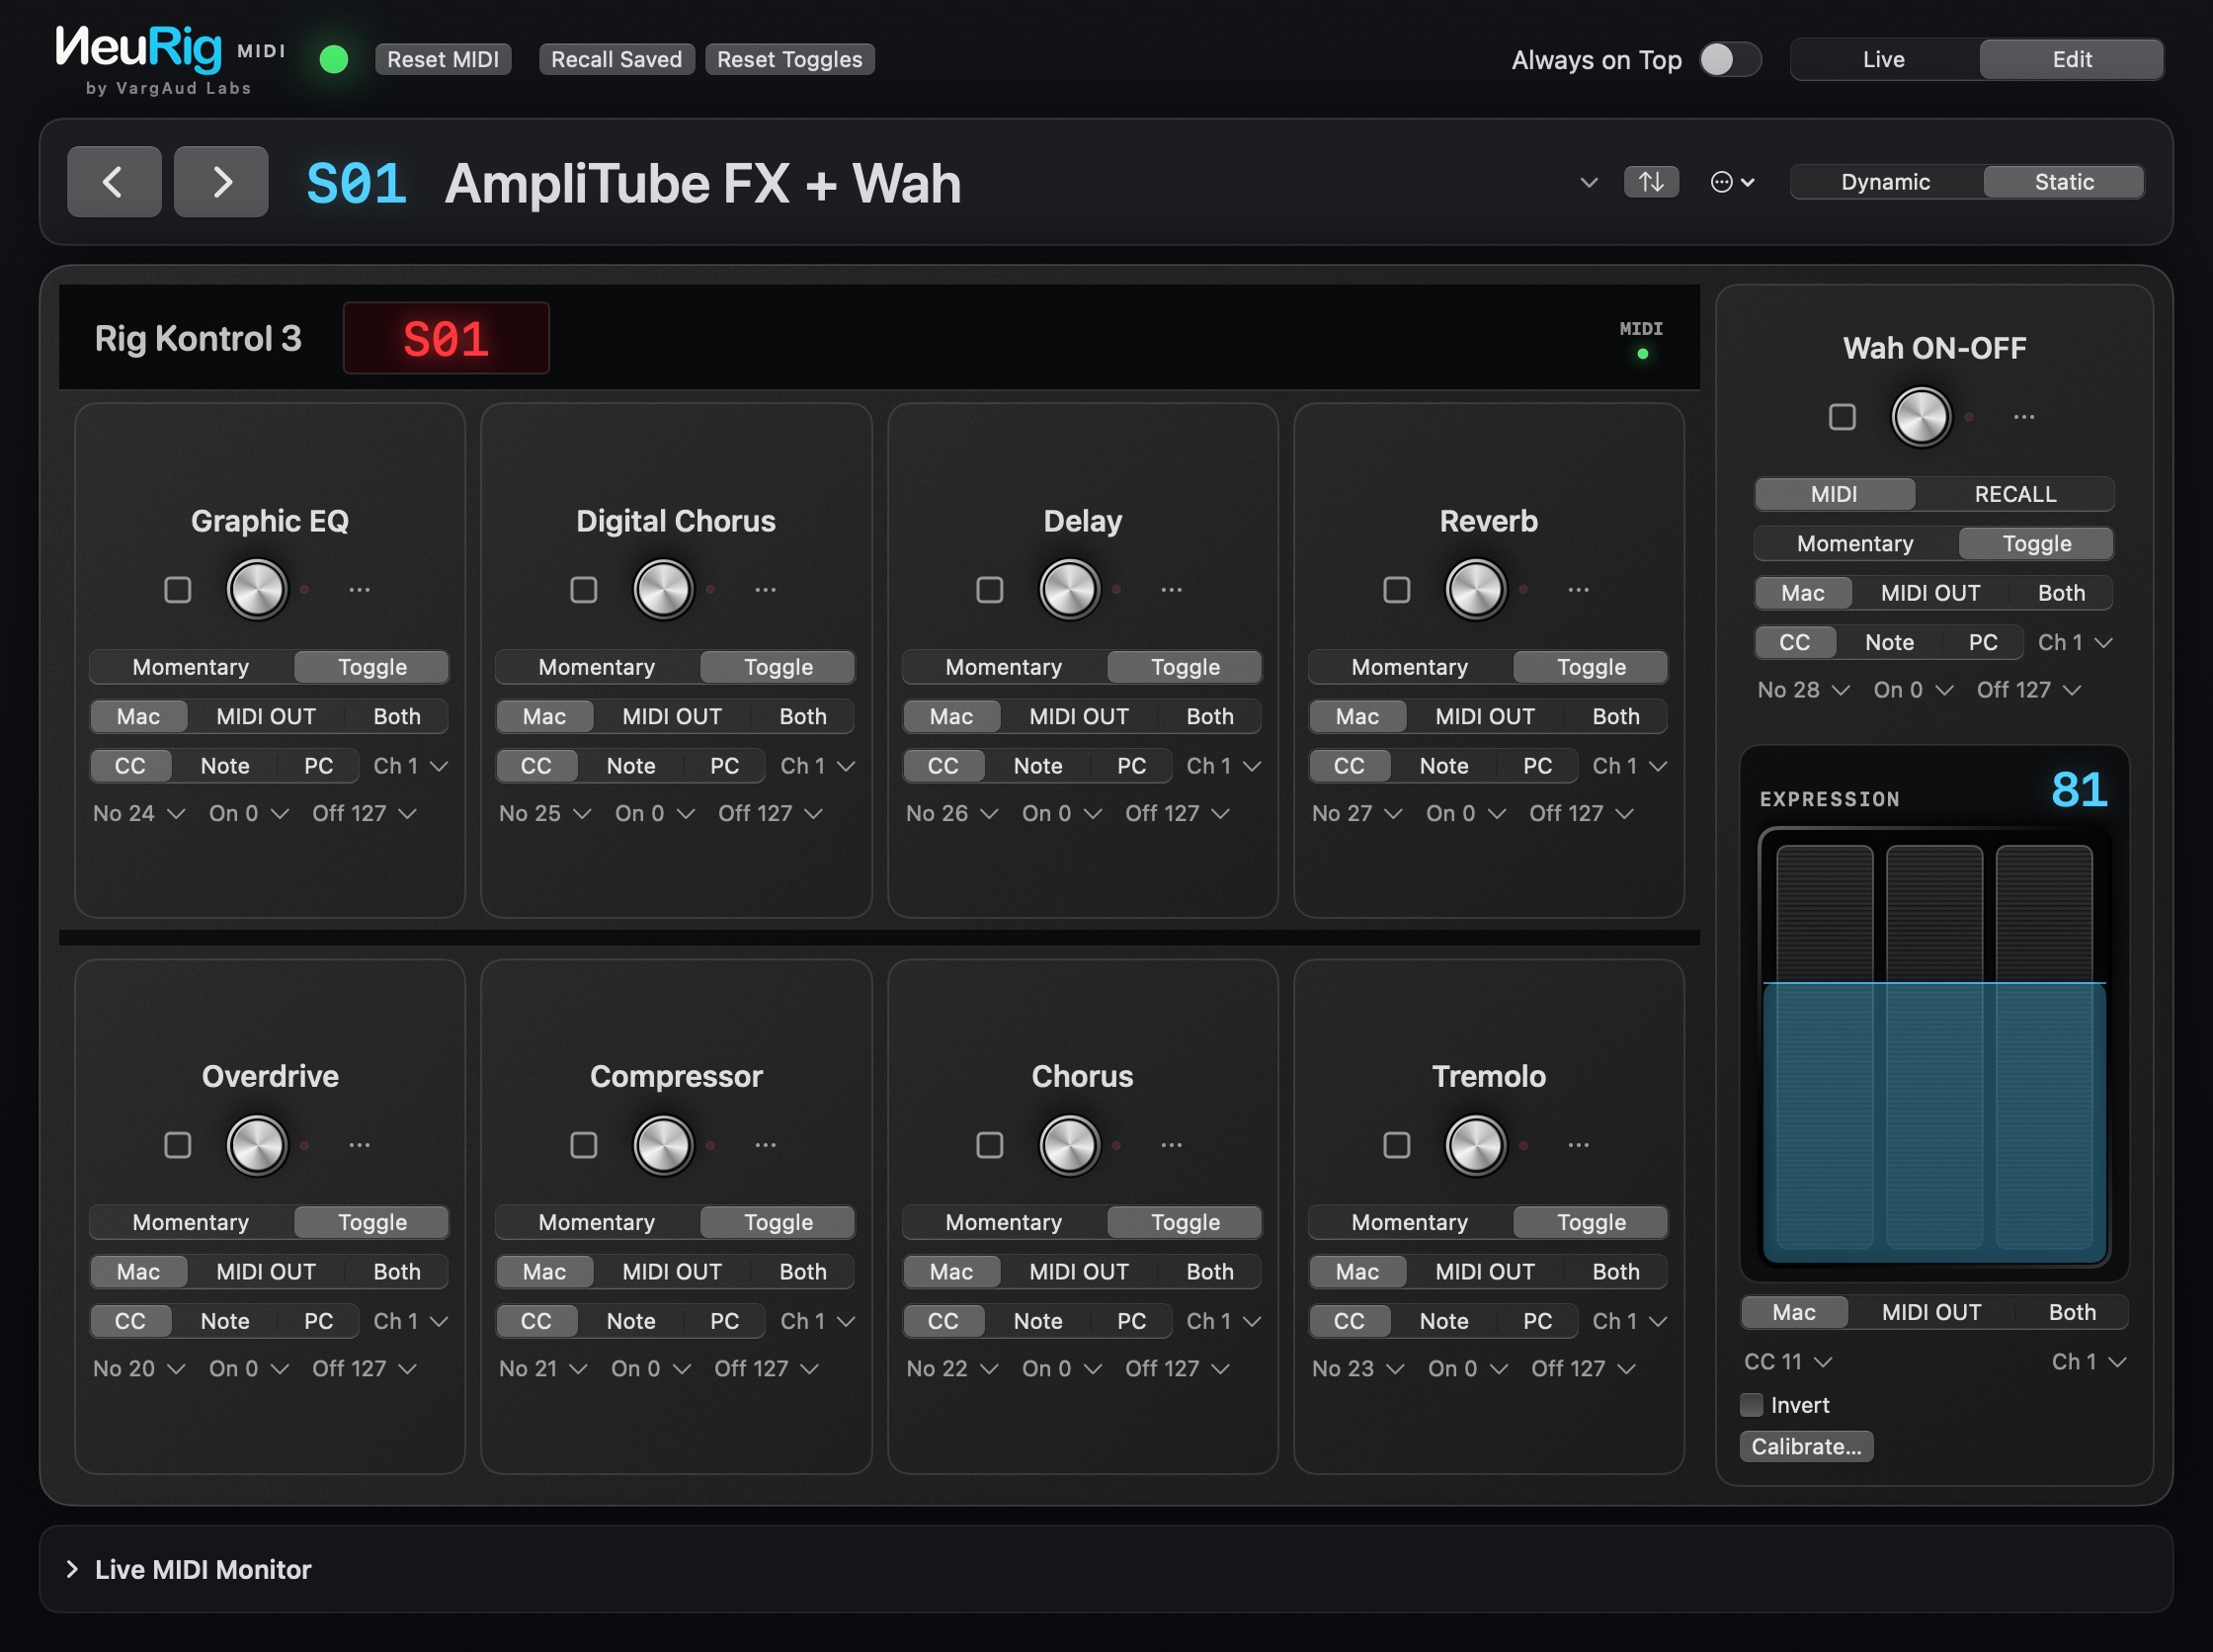
Task: Tick the Delay checkbox
Action: 990,590
